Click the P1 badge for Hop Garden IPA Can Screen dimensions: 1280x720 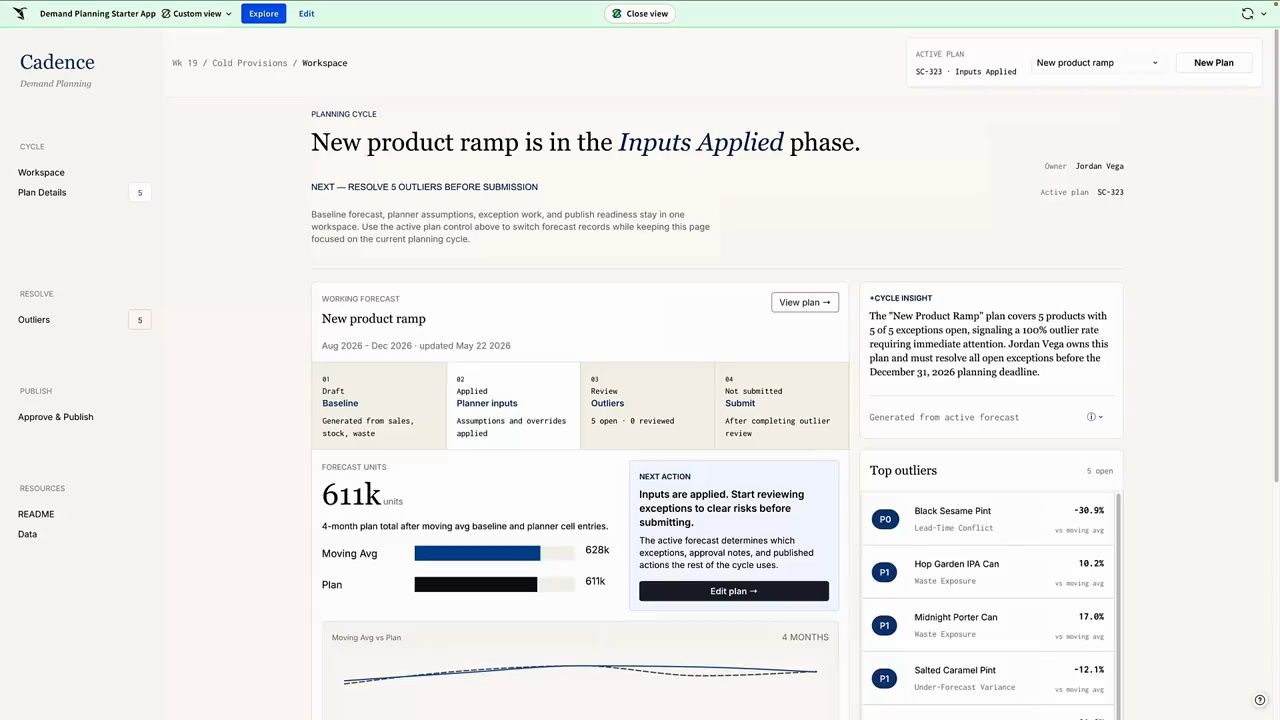[885, 572]
